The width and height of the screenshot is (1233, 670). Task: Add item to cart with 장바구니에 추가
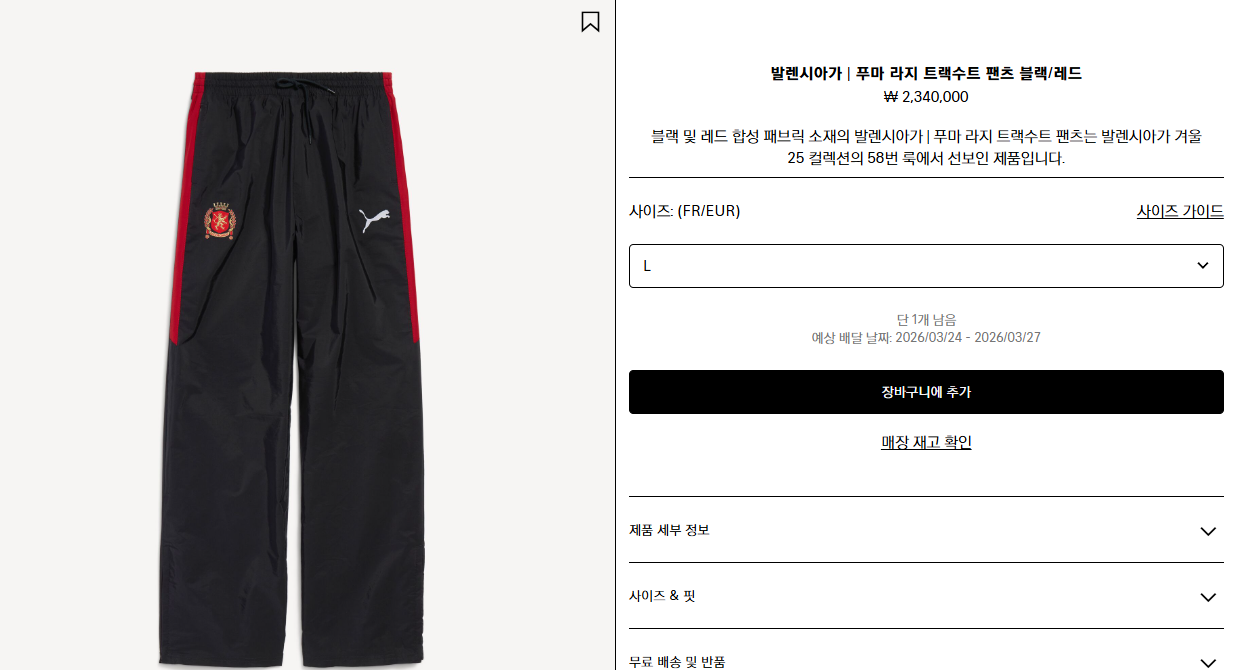point(926,392)
